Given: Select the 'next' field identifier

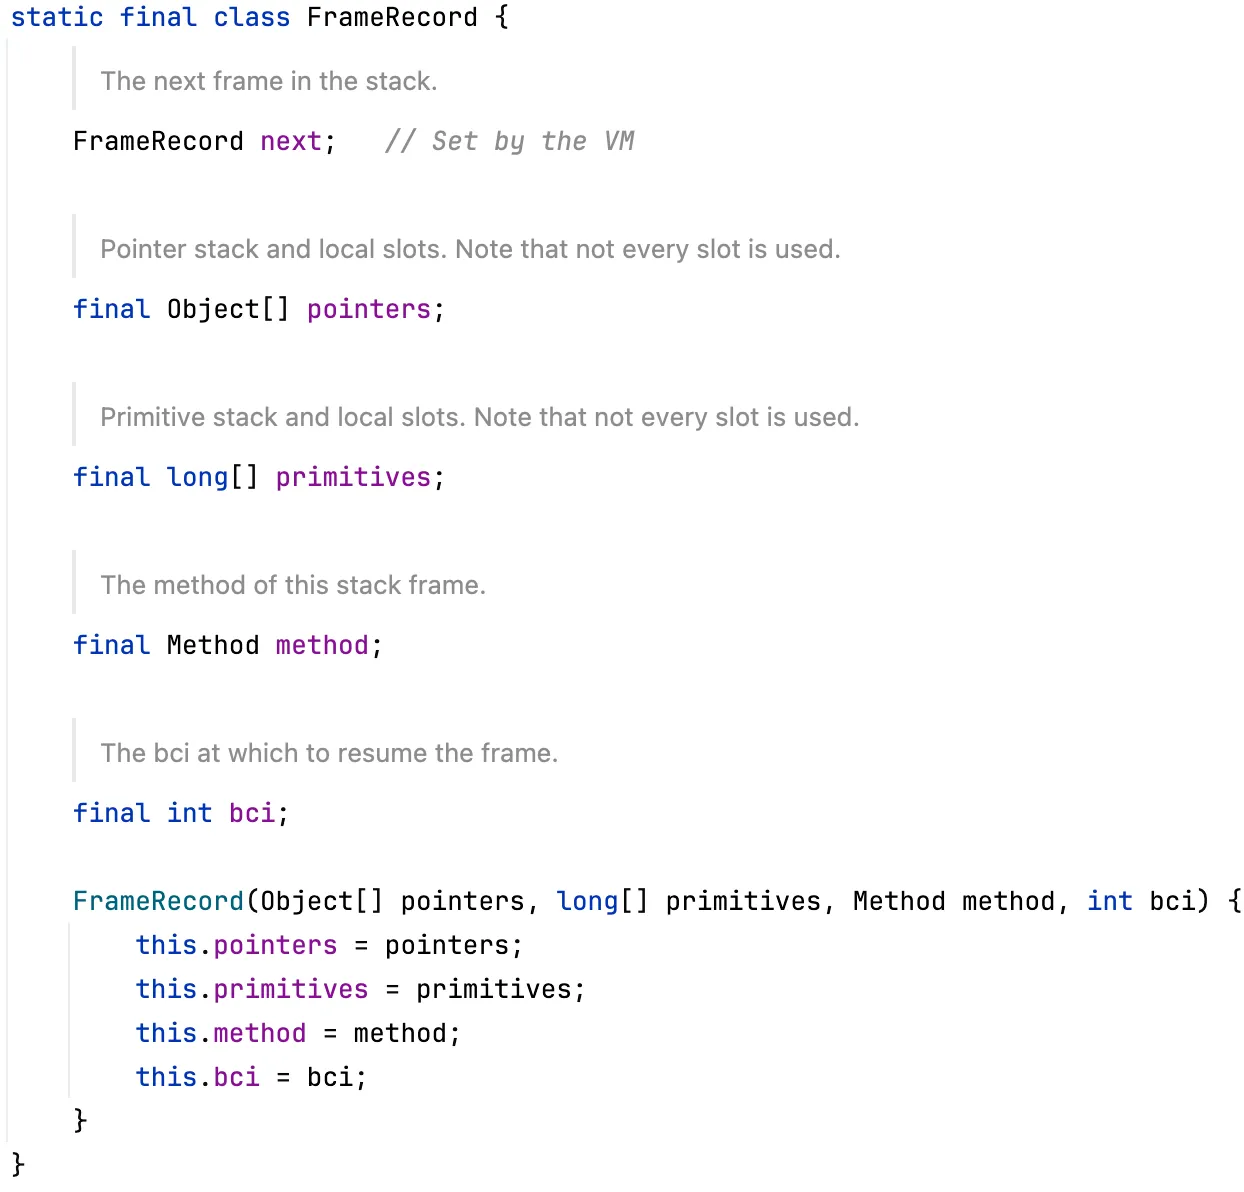Looking at the screenshot, I should pos(291,142).
